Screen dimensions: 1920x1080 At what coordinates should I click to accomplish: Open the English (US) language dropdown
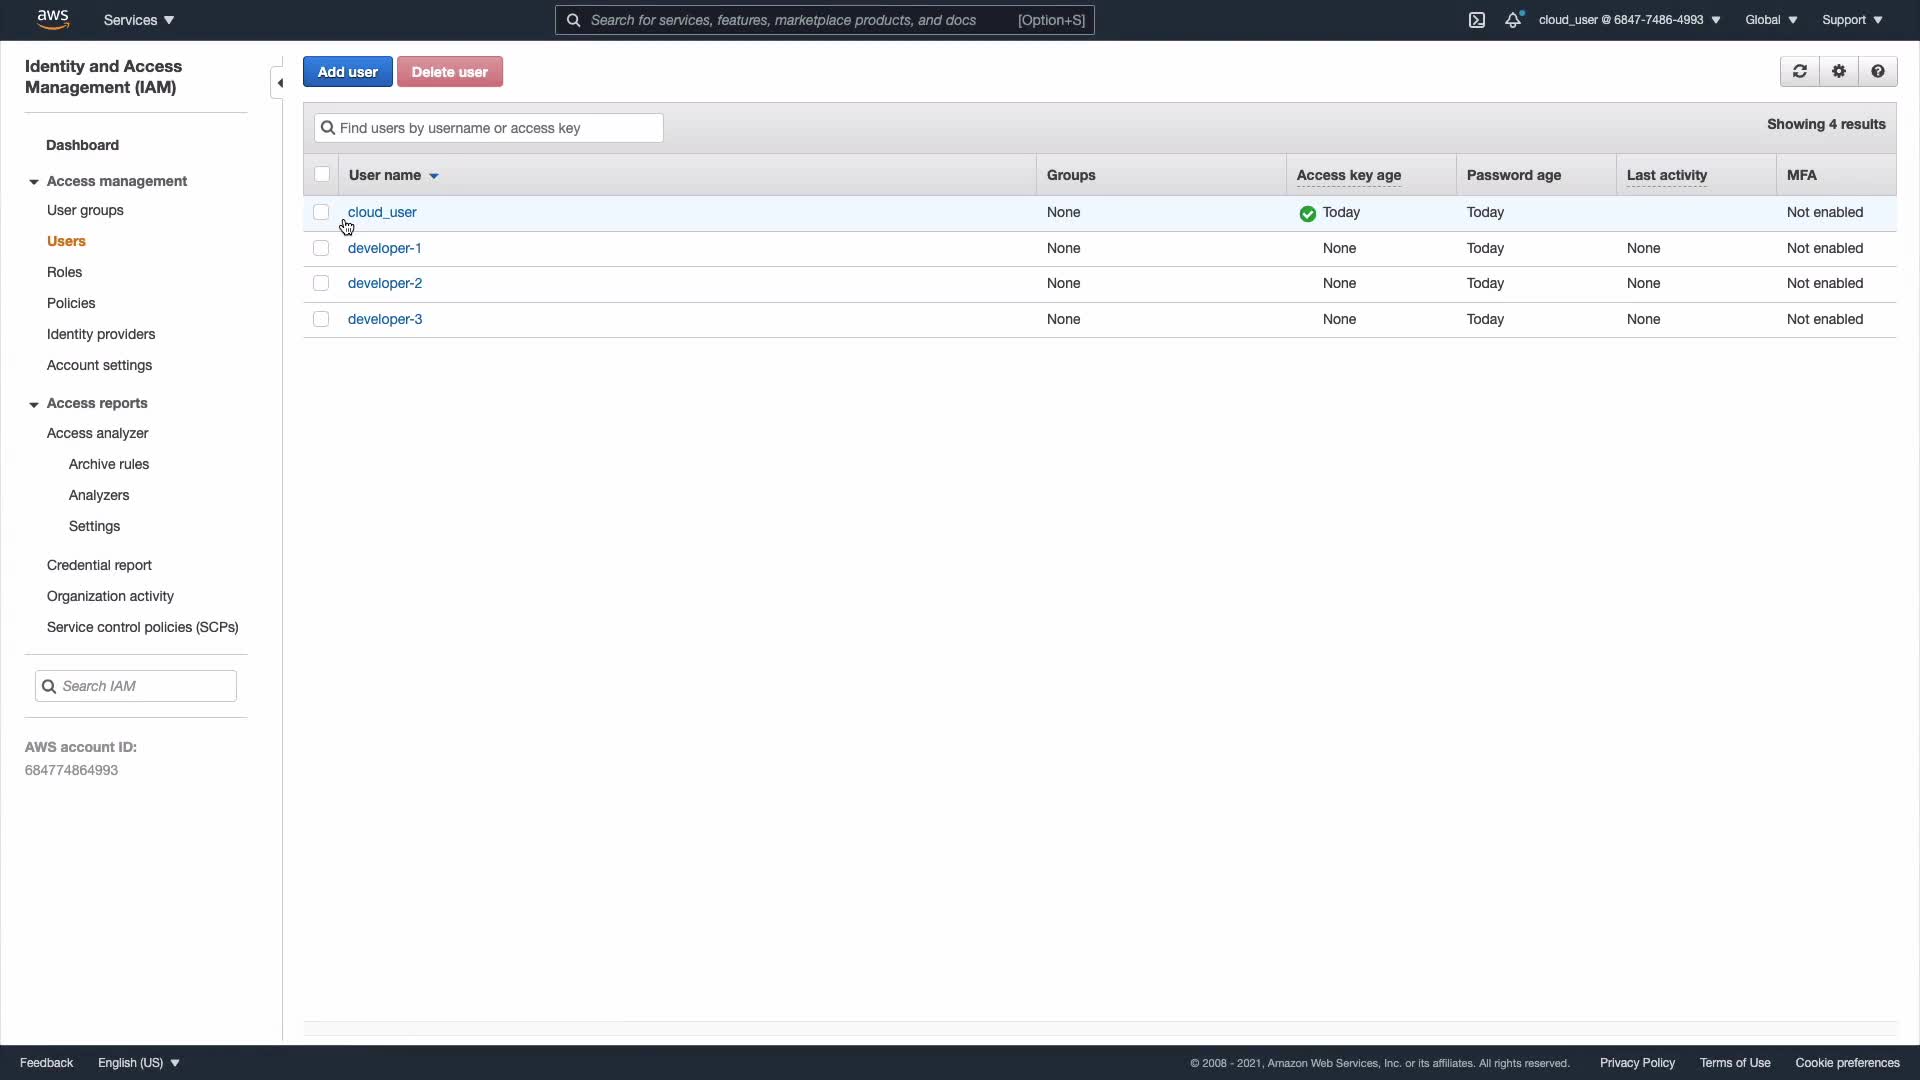139,1063
